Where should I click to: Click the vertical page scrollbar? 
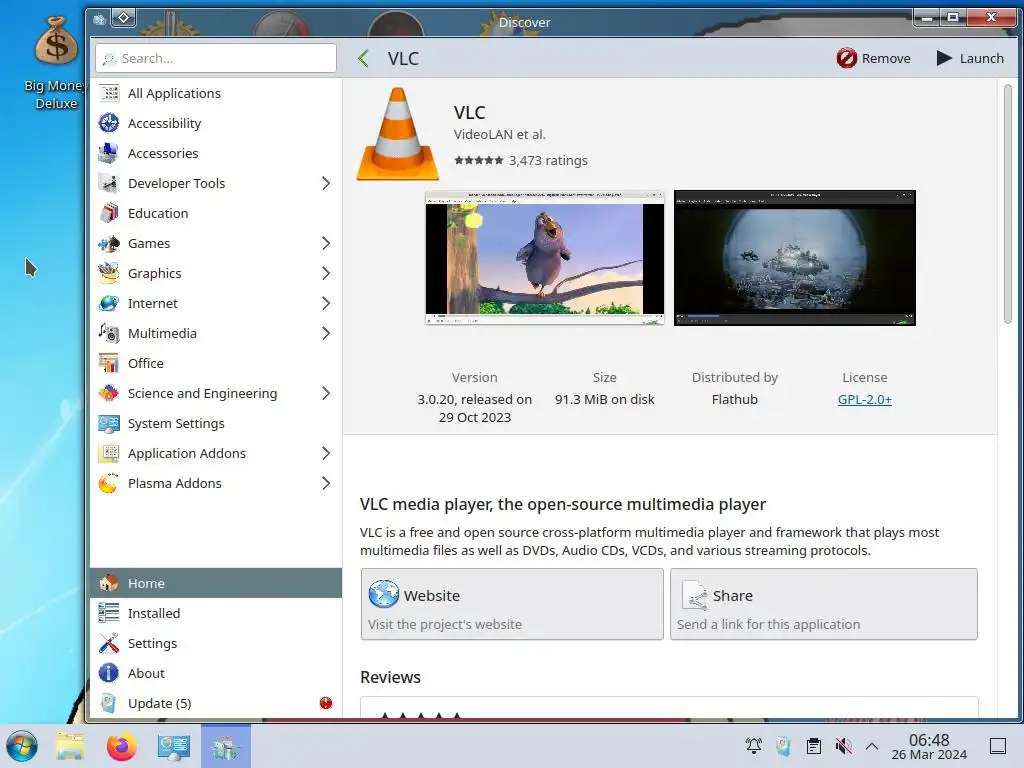tap(1008, 204)
